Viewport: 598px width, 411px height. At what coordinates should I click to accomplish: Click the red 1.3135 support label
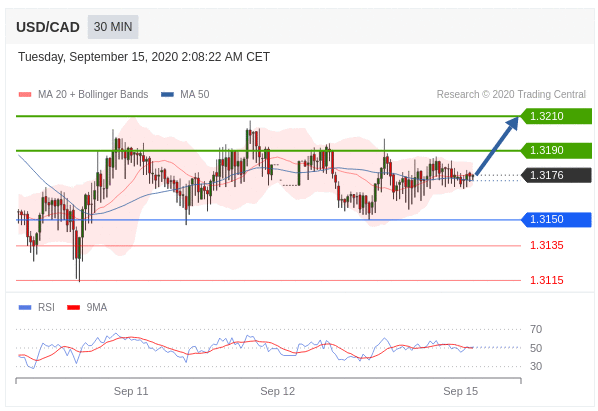[x=547, y=245]
